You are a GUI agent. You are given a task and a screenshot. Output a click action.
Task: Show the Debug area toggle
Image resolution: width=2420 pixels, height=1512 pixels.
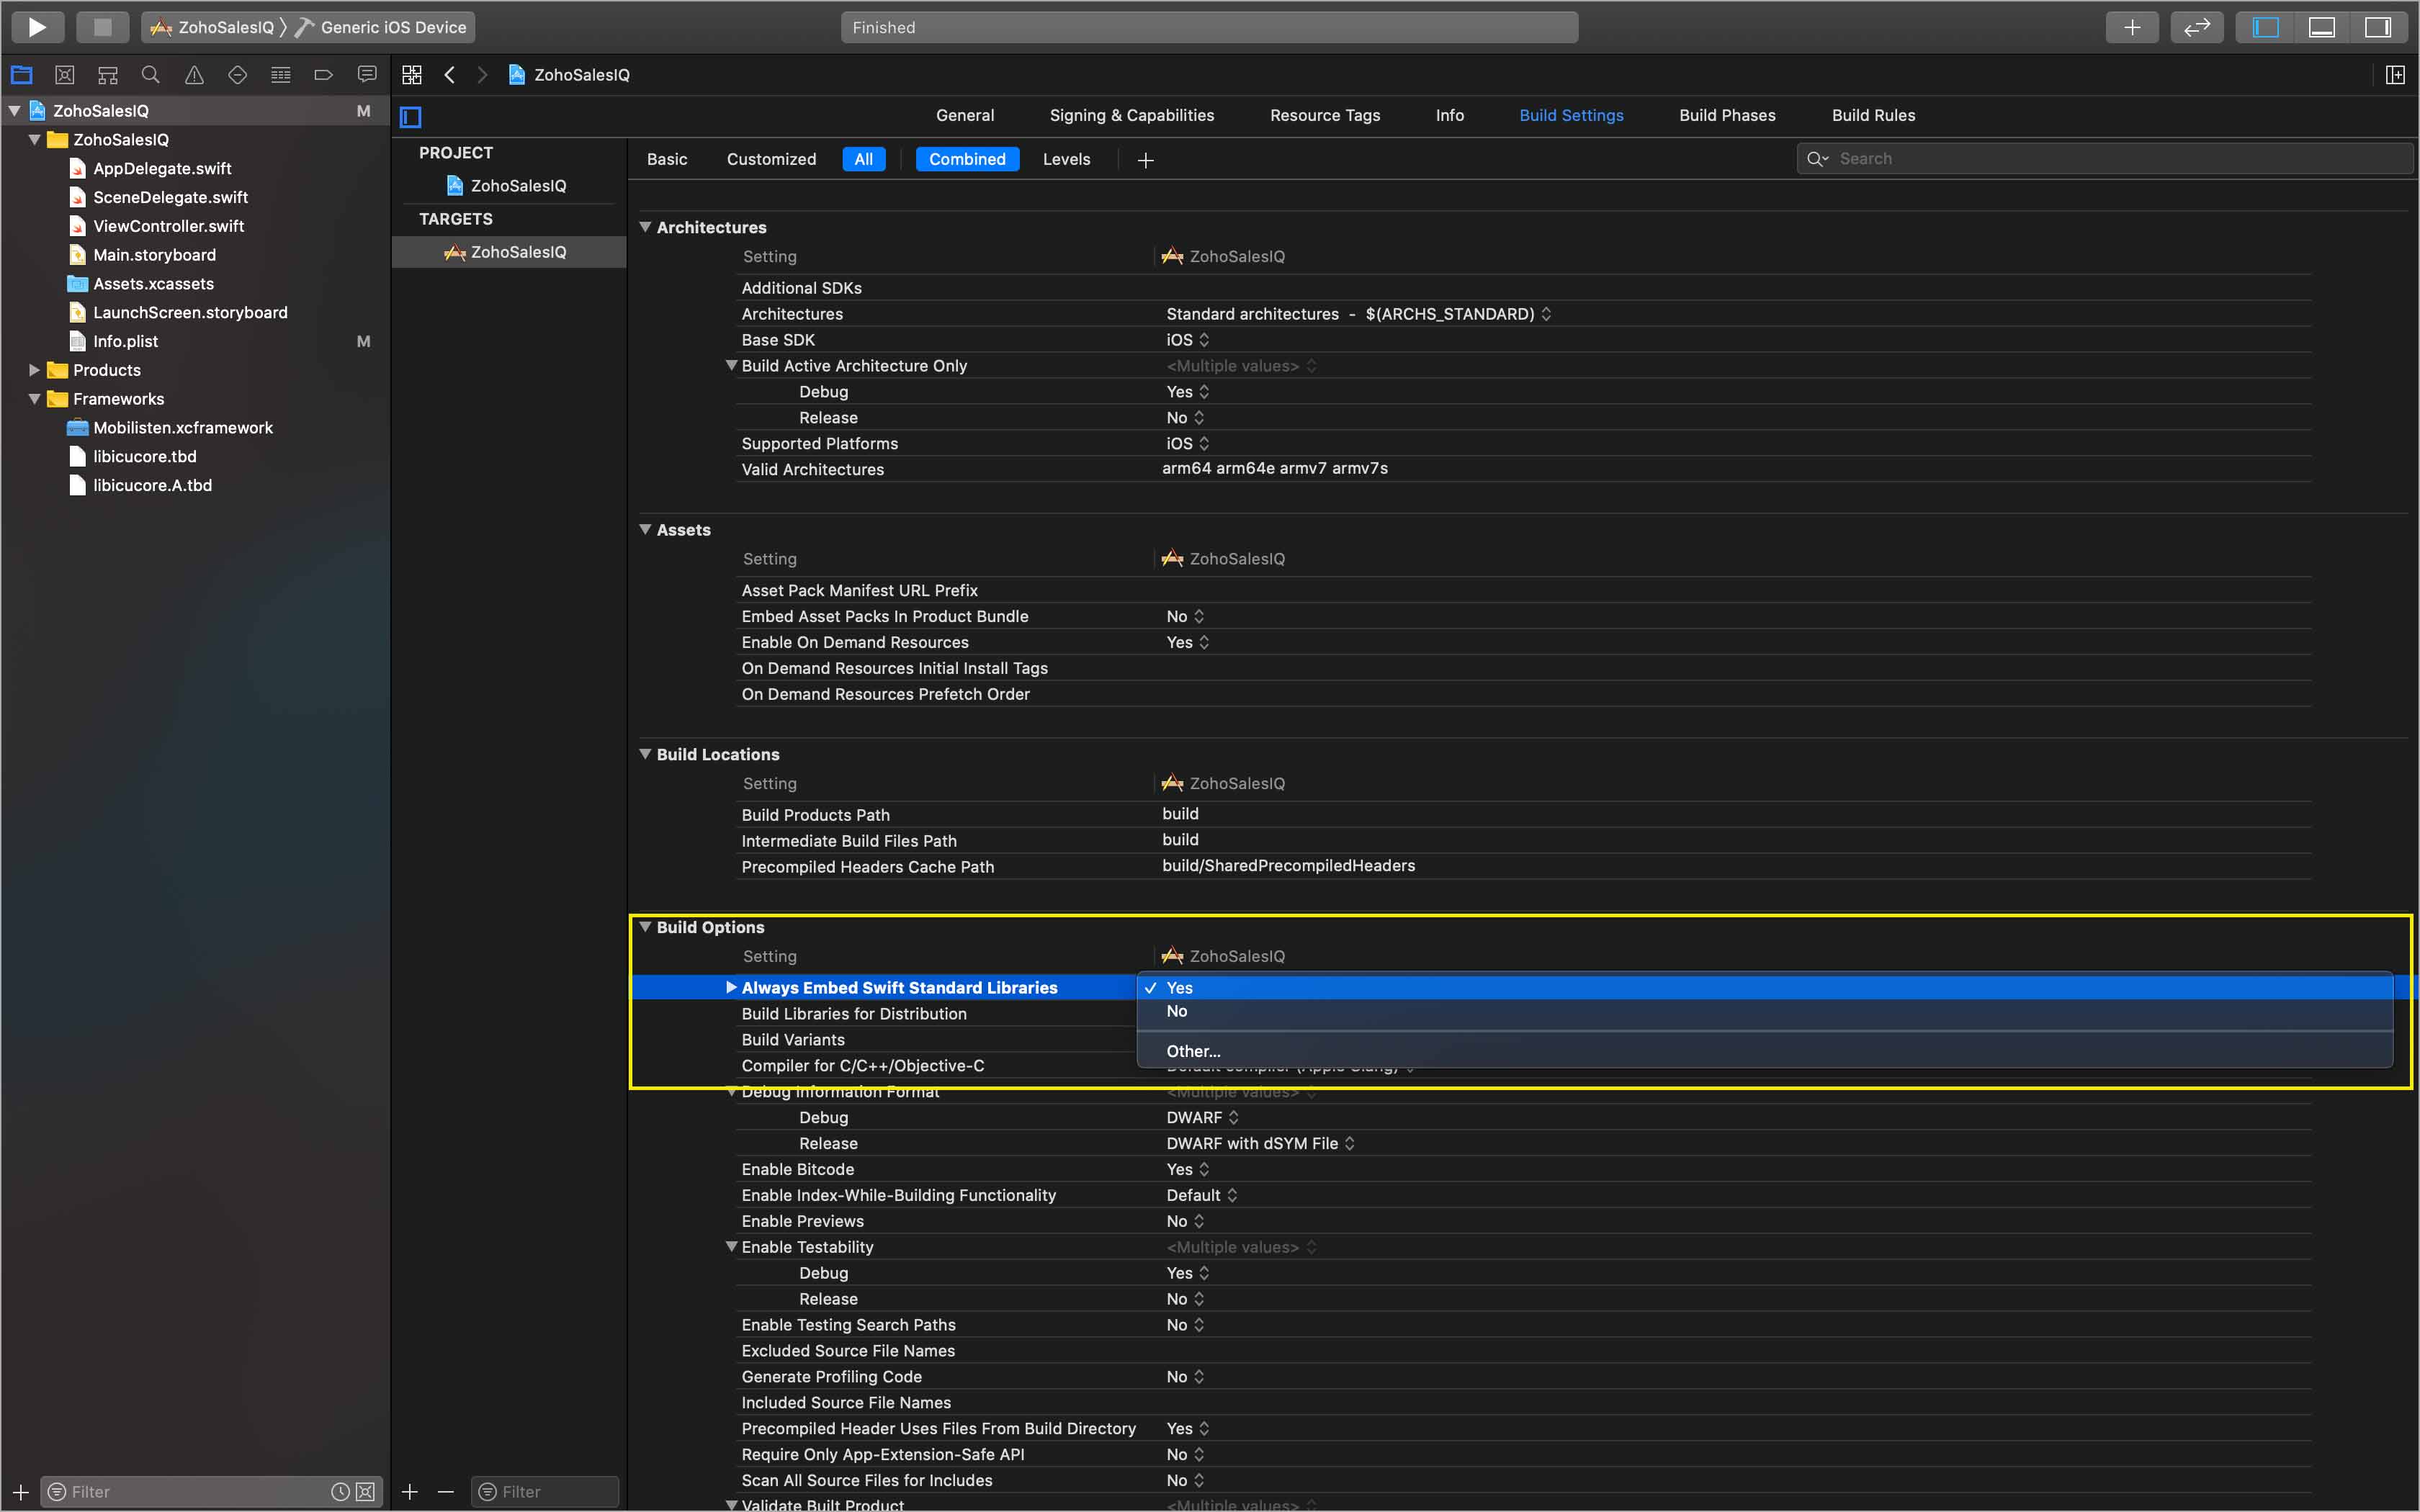coord(2321,27)
